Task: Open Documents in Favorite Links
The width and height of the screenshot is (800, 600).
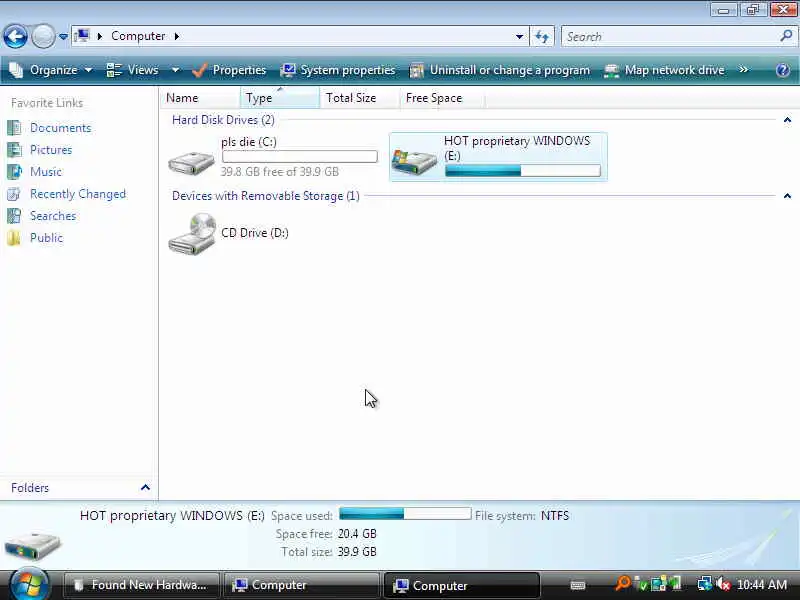Action: pyautogui.click(x=60, y=128)
